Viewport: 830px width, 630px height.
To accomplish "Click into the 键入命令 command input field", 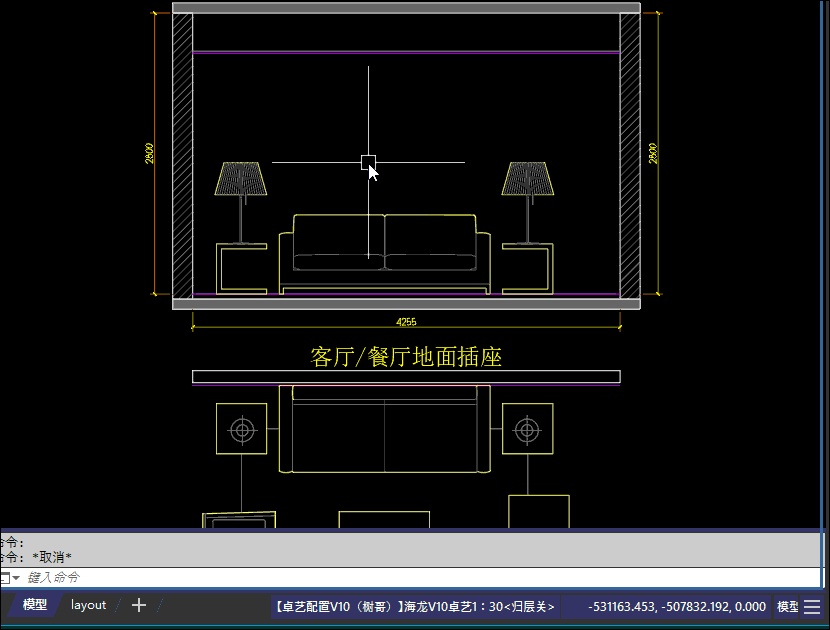I will [300, 578].
